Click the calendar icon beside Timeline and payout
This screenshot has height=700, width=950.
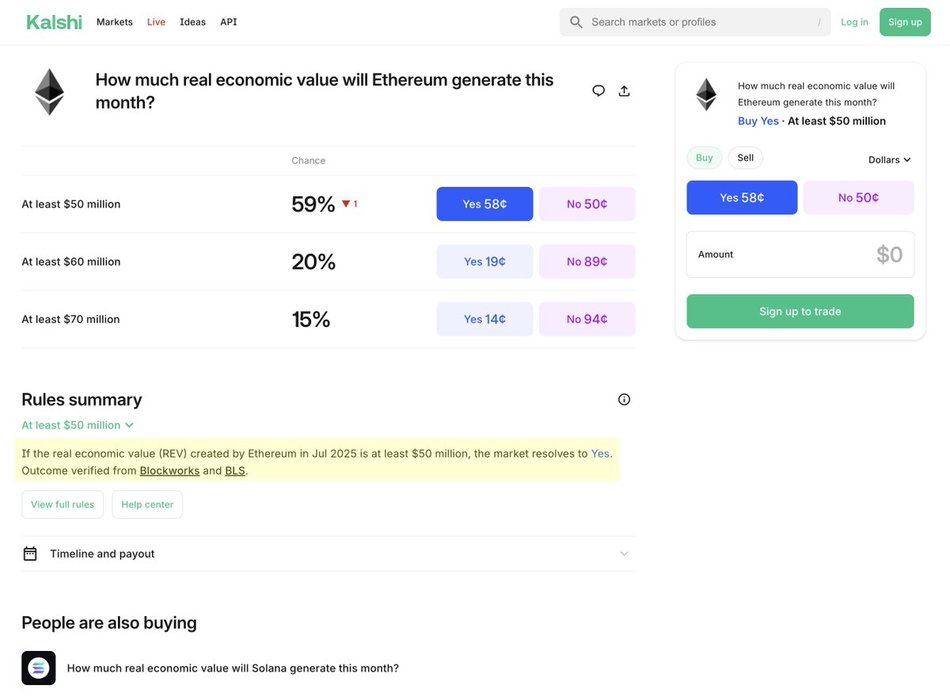[30, 554]
